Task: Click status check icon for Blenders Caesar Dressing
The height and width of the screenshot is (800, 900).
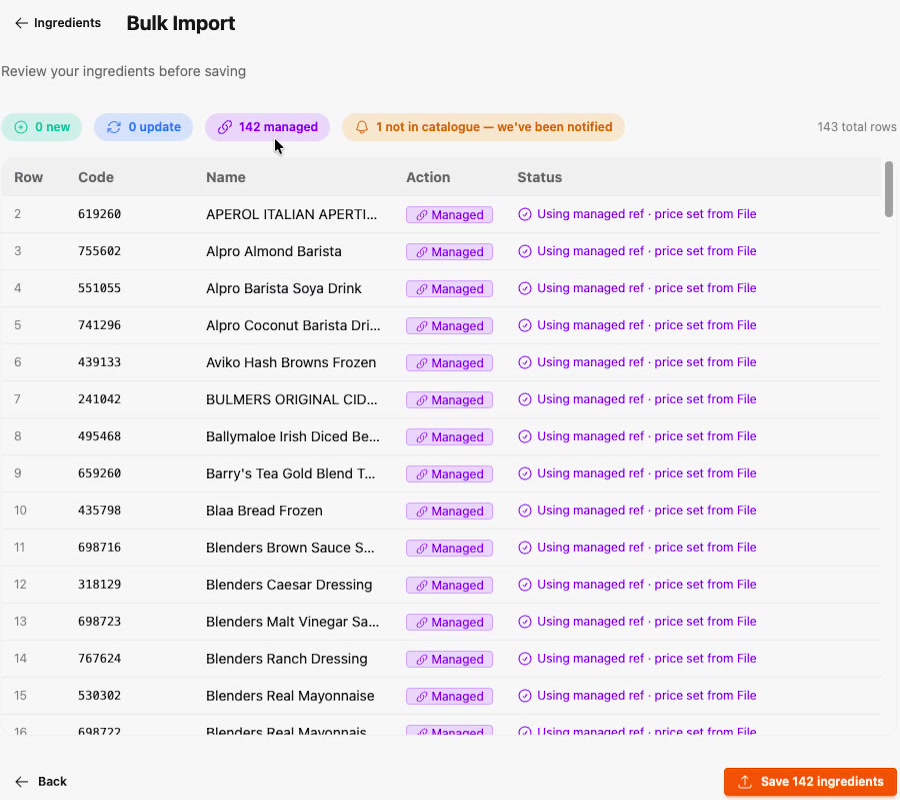Action: coord(525,584)
